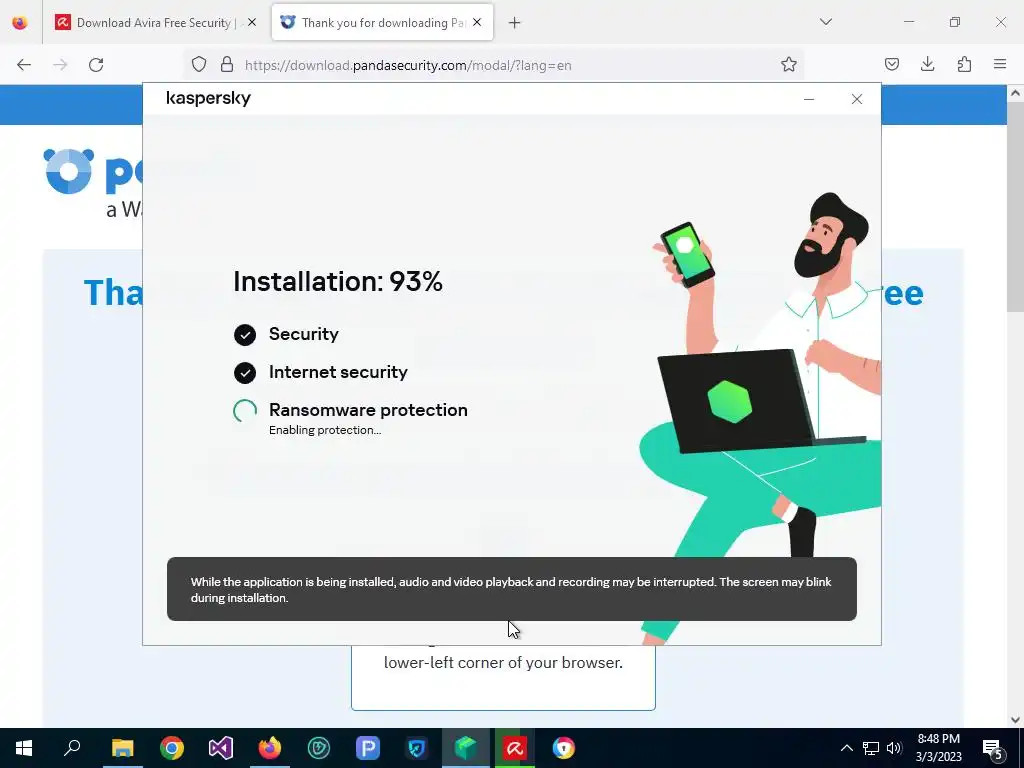
Task: Click the Kaspersky logo in the installer
Action: [208, 99]
